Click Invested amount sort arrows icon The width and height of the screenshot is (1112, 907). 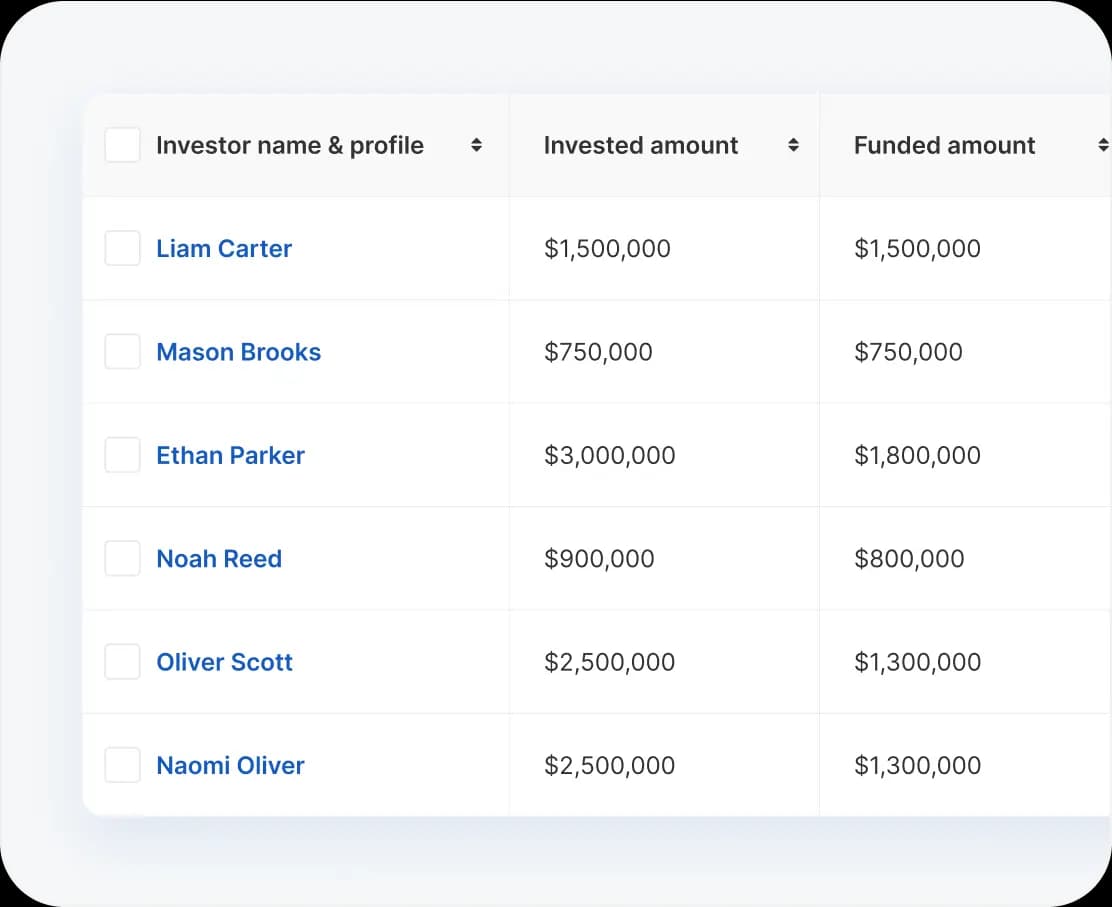click(793, 146)
